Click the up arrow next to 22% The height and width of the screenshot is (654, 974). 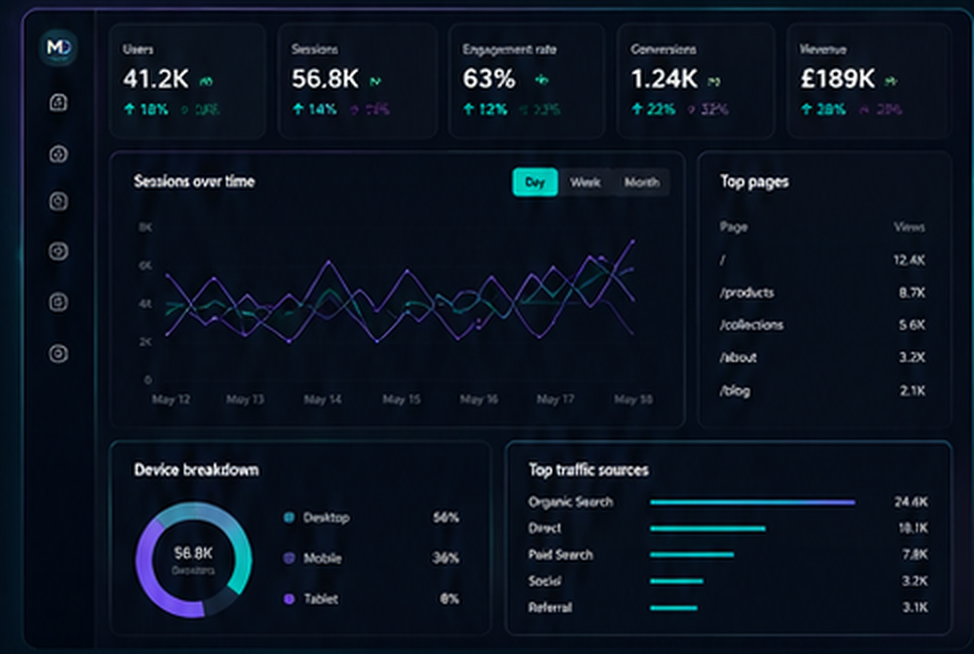click(637, 109)
